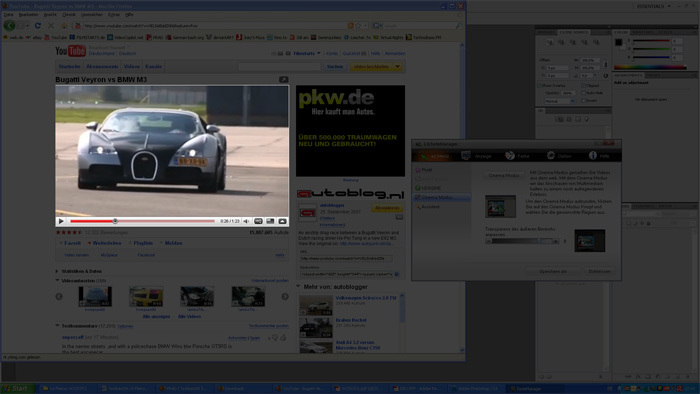Open ez Media tab in LG forteManager
Viewport: 700px width, 394px height.
[x=433, y=156]
